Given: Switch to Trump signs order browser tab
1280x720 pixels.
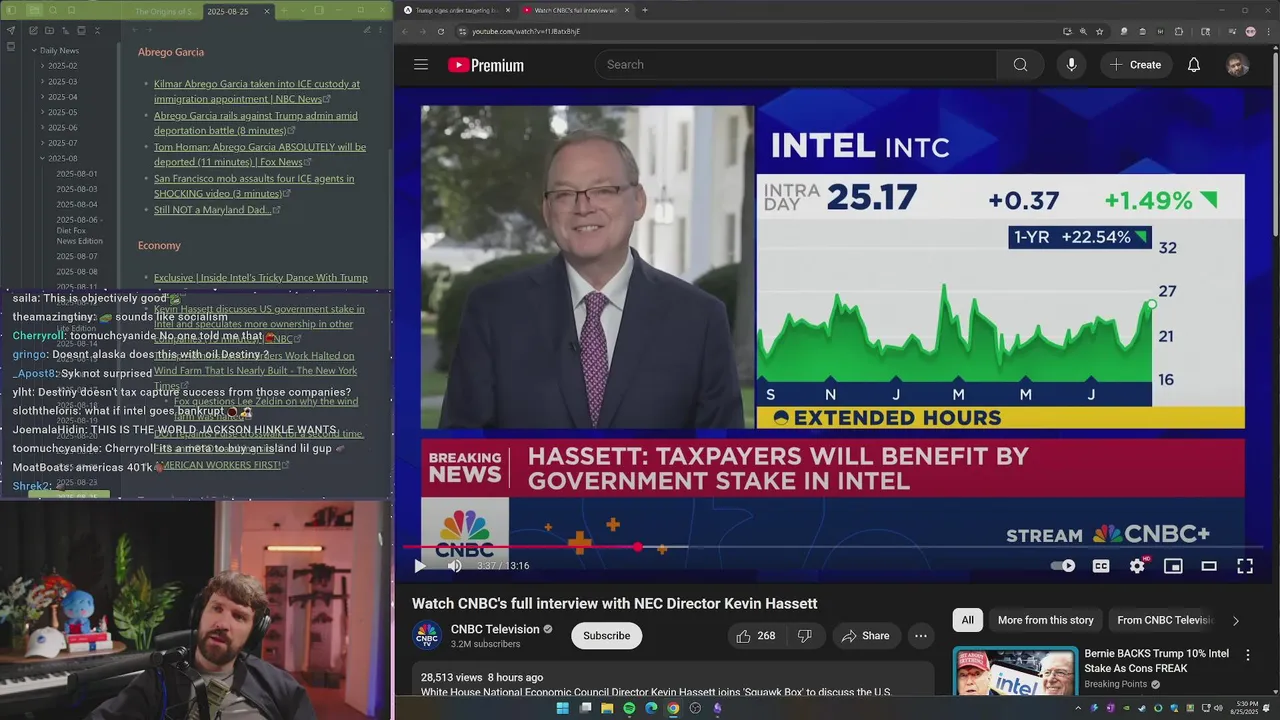Looking at the screenshot, I should pos(456,10).
